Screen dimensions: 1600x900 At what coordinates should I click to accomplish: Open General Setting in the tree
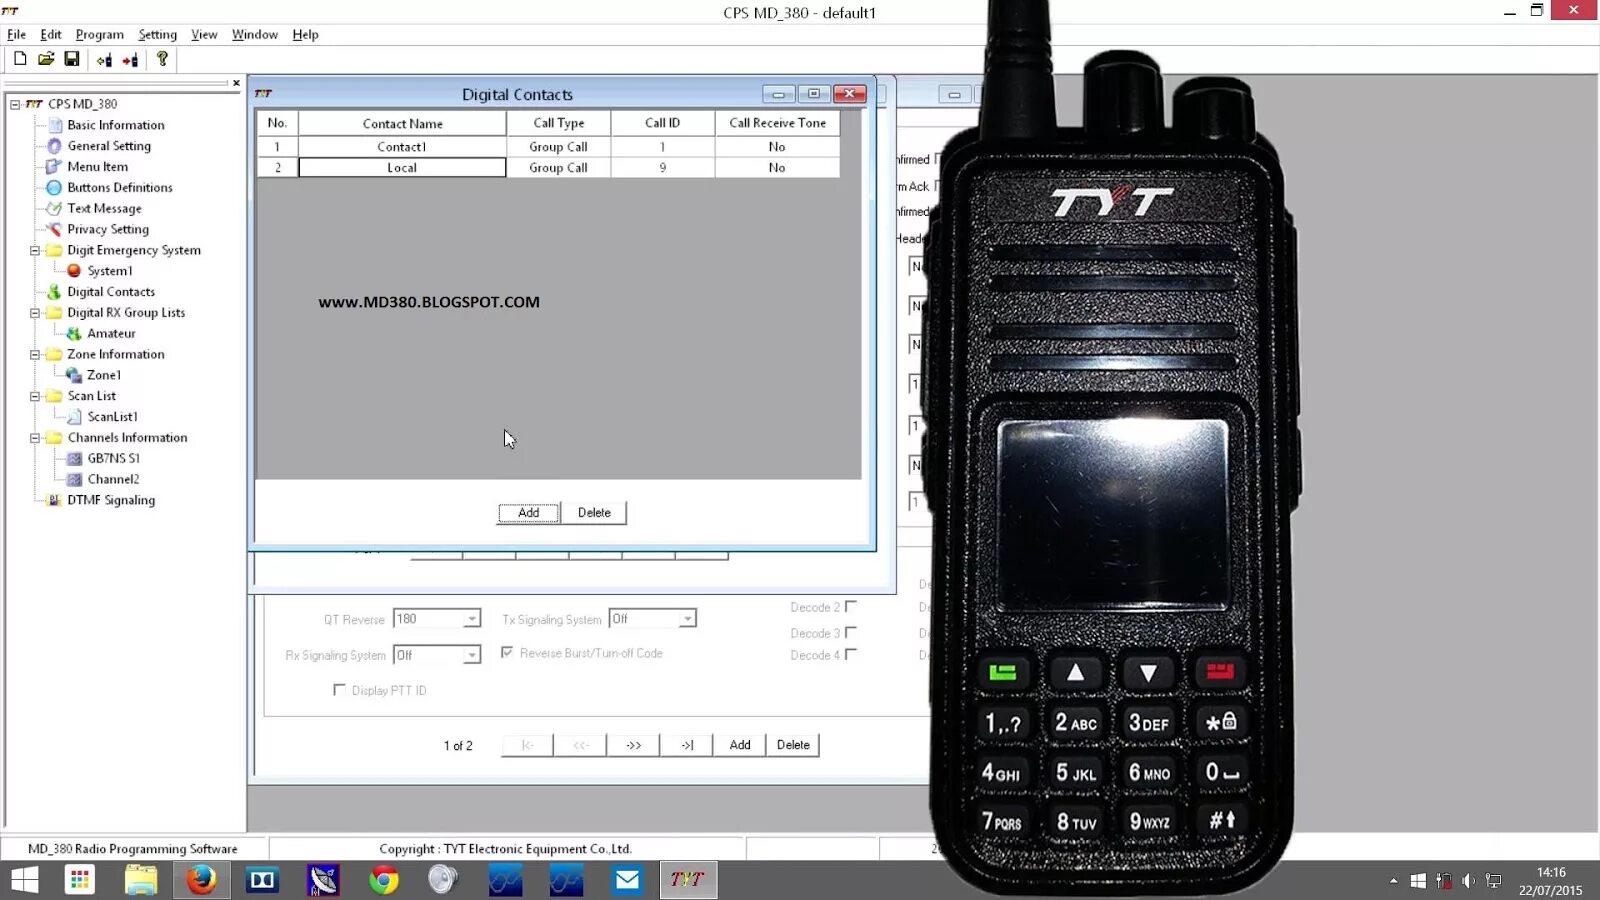tap(109, 146)
